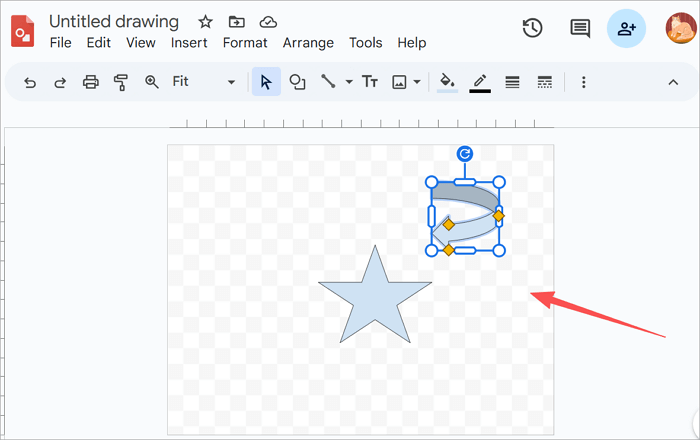Open the Fit zoom level dropdown
The image size is (700, 440).
204,82
